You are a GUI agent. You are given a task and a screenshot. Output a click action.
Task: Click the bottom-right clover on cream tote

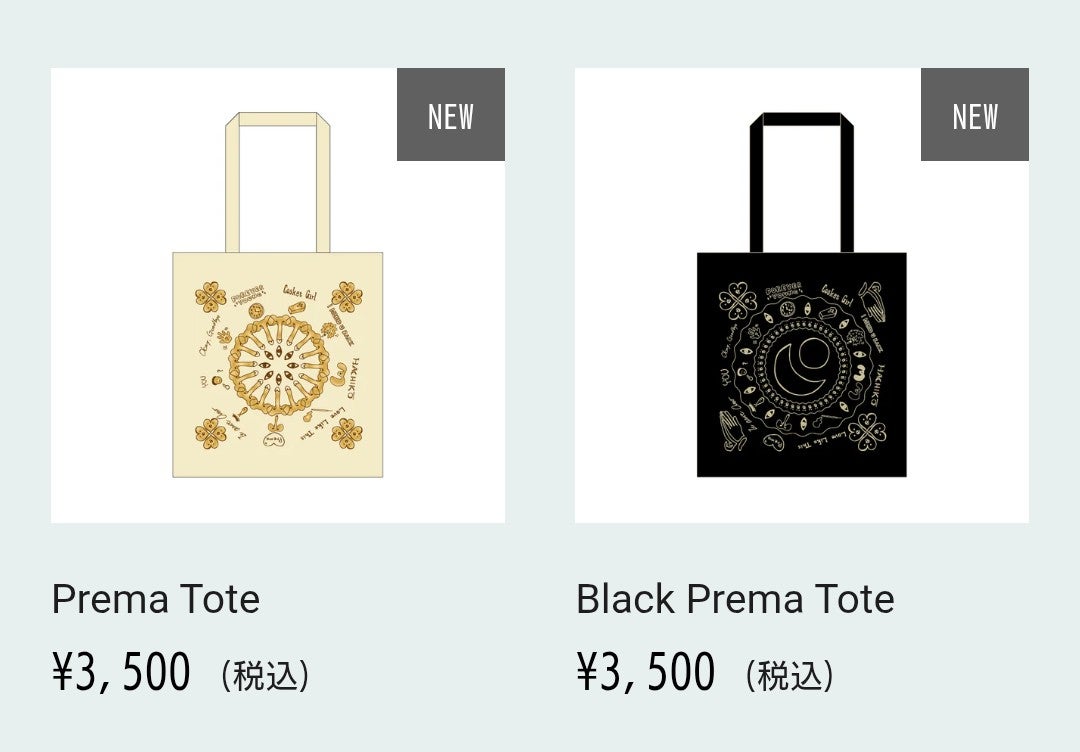(346, 433)
